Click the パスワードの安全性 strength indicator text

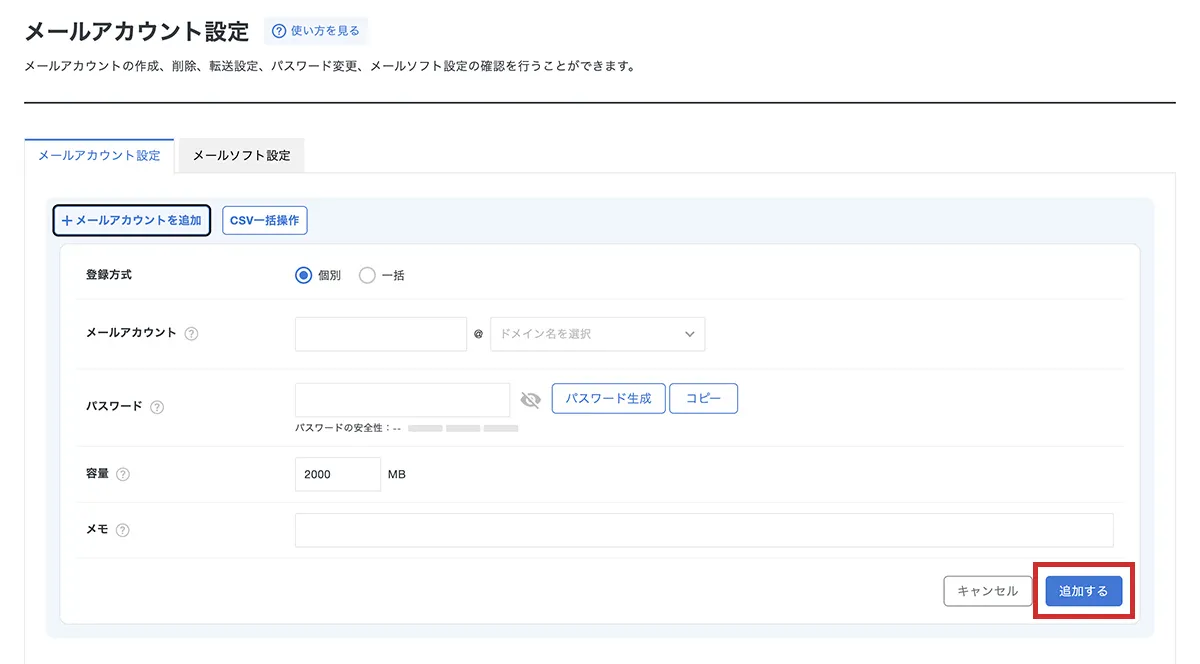pyautogui.click(x=348, y=428)
